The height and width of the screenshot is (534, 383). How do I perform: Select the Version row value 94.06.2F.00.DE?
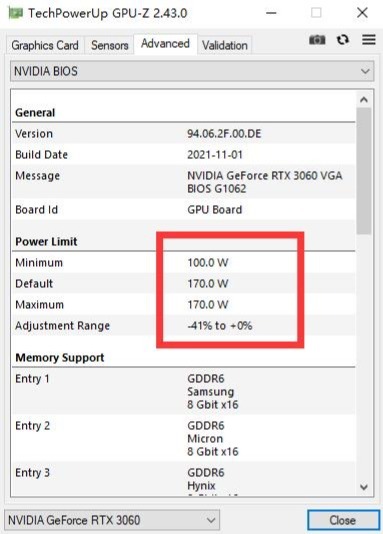(224, 134)
